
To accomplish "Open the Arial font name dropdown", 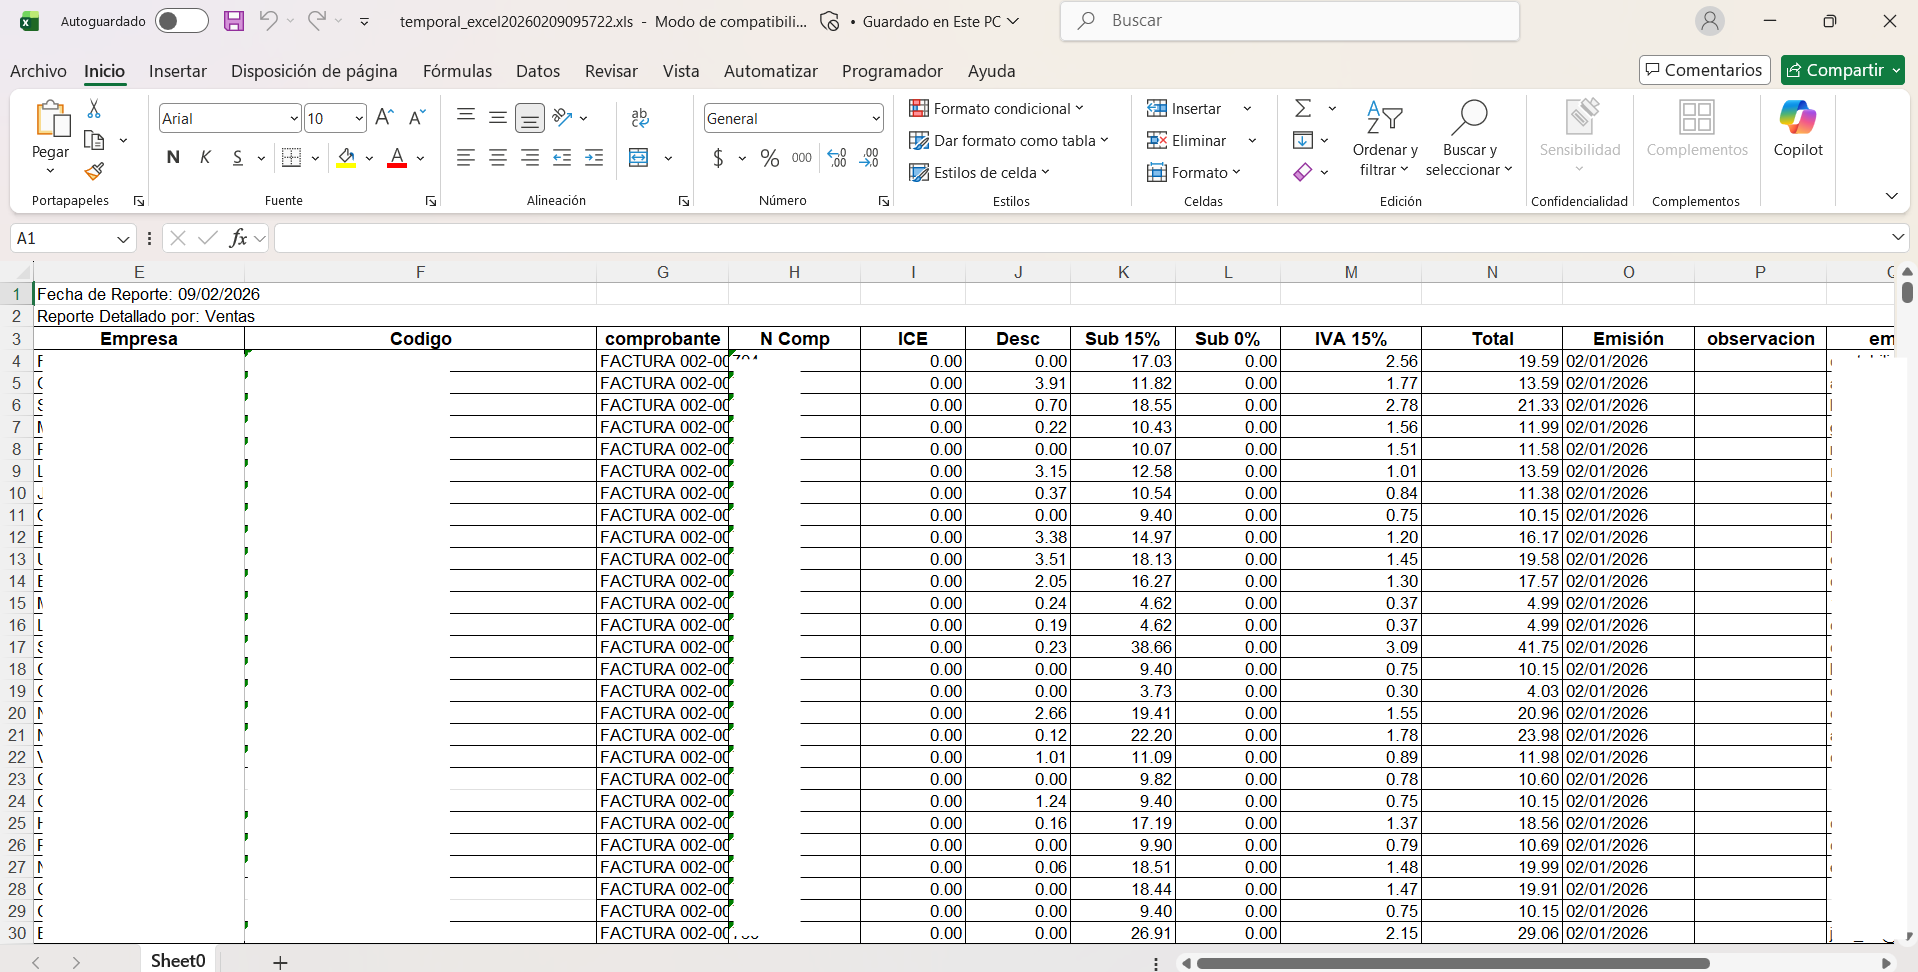I will pyautogui.click(x=294, y=118).
